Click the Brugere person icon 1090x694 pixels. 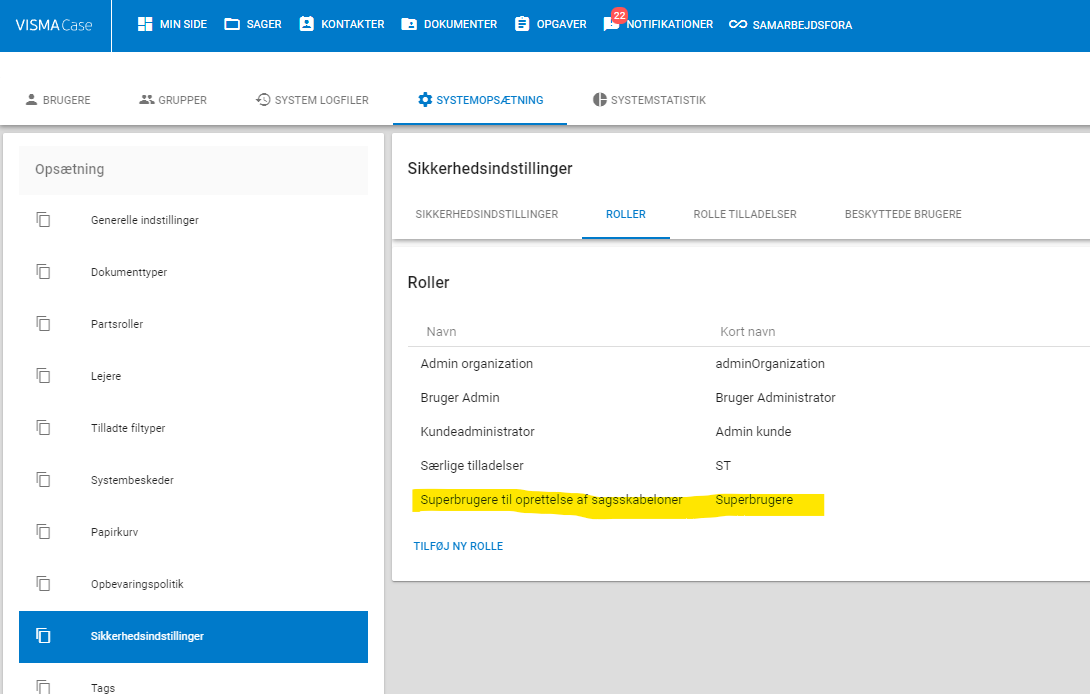31,99
